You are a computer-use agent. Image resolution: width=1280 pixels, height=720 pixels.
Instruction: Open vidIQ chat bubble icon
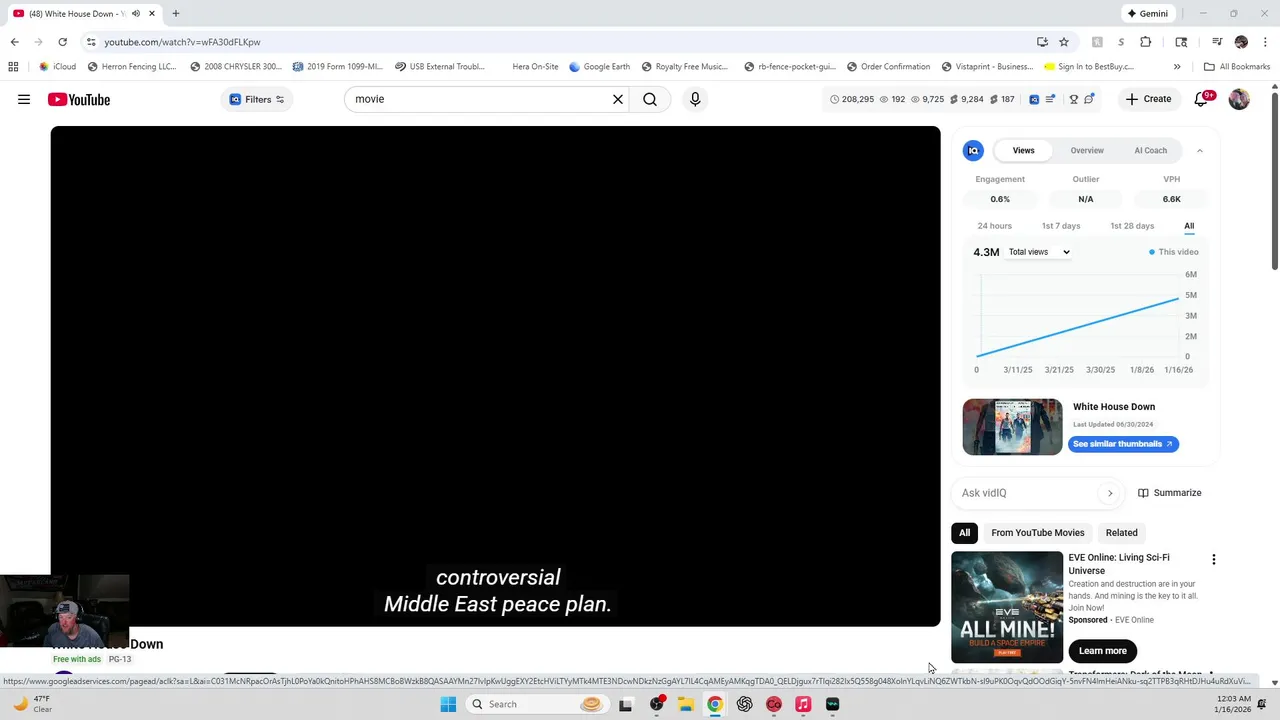pyautogui.click(x=1089, y=99)
